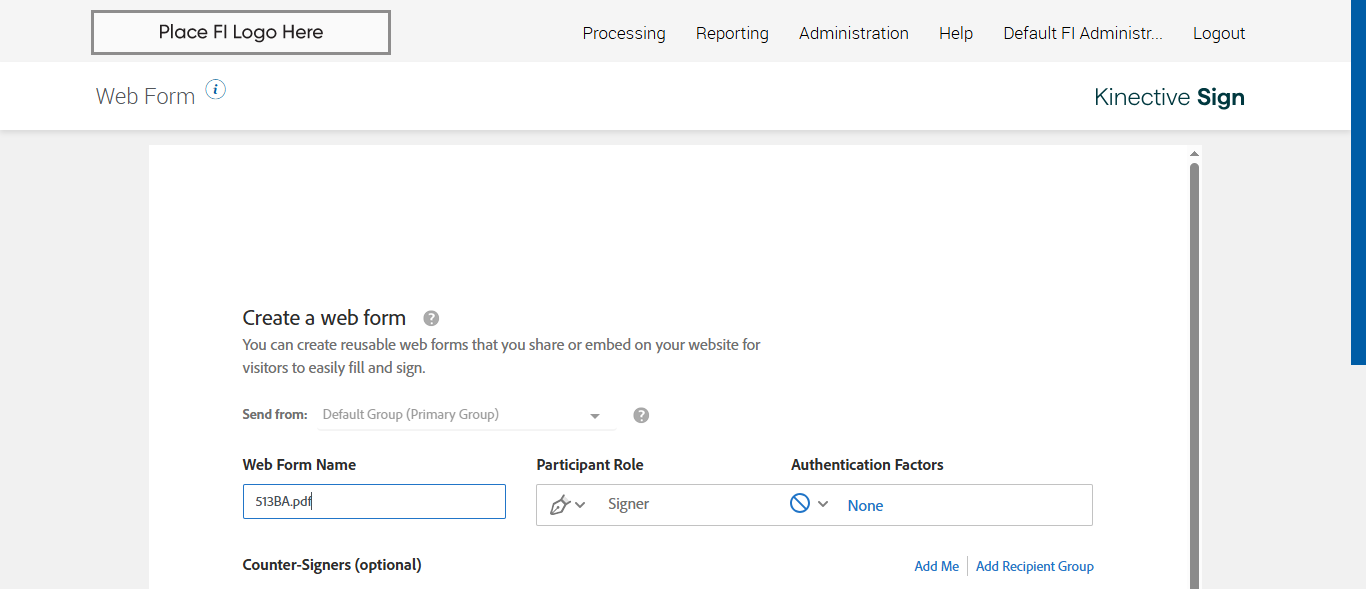1366x589 pixels.
Task: Expand the Send from group dropdown
Action: coord(594,415)
